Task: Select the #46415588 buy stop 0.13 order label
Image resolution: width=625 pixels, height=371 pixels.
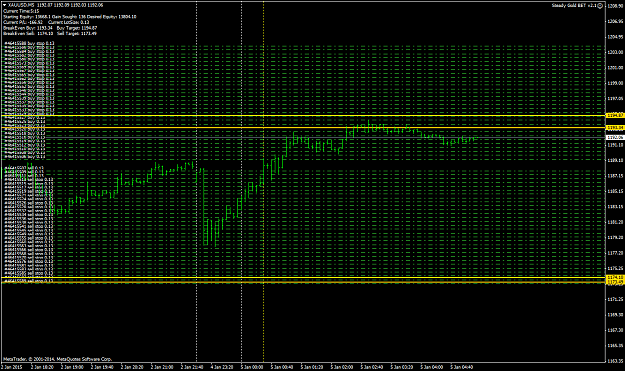Action: [29, 43]
